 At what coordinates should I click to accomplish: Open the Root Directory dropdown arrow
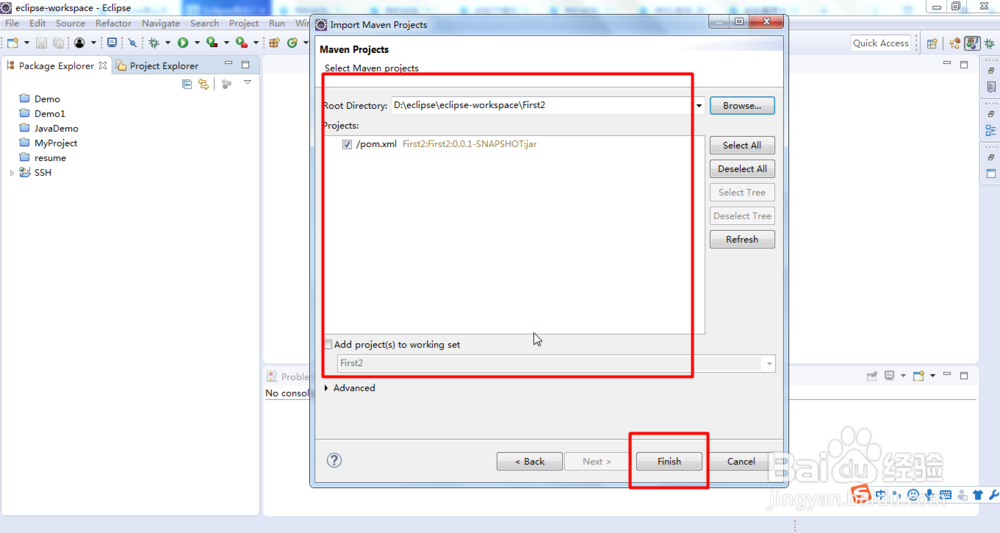(699, 106)
